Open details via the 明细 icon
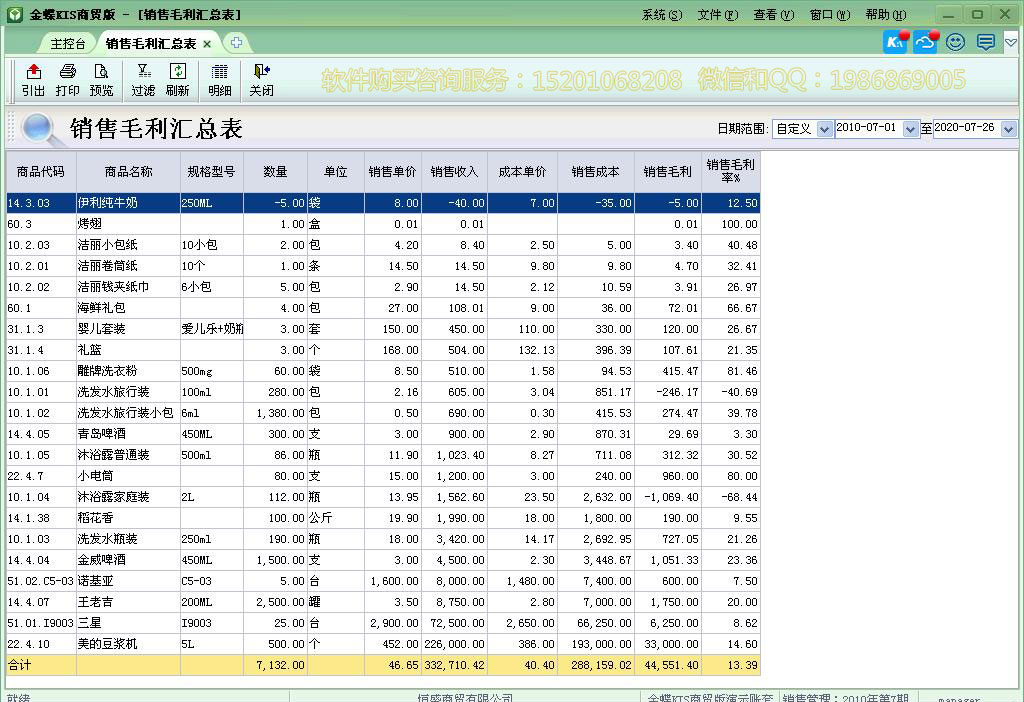The image size is (1024, 702). coord(219,80)
